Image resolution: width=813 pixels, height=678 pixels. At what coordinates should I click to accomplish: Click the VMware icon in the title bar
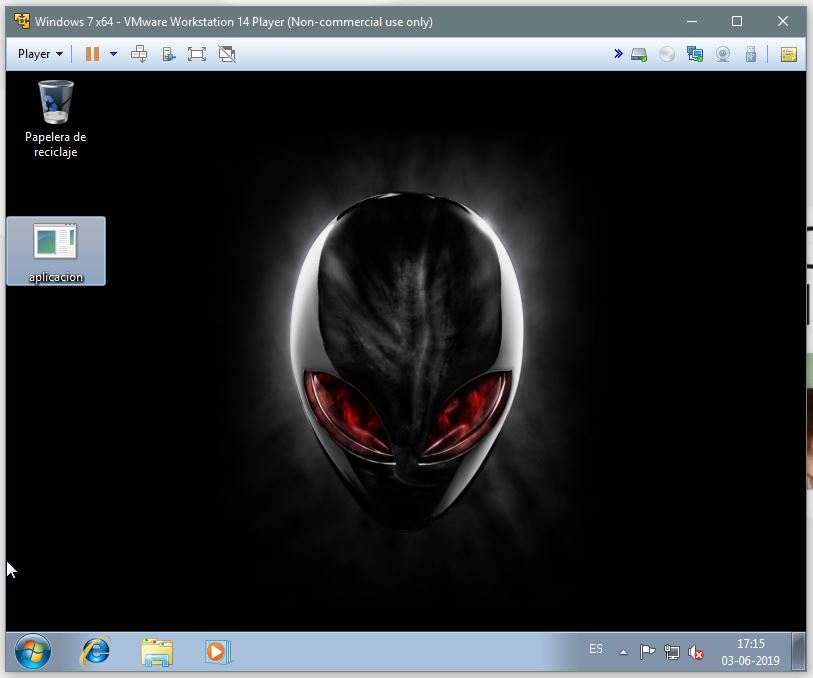[x=22, y=21]
